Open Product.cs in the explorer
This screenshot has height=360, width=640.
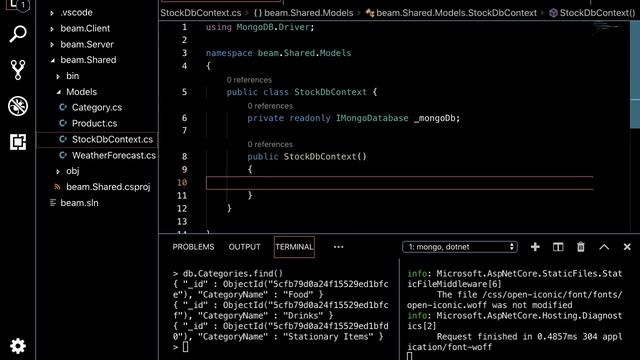[x=94, y=123]
